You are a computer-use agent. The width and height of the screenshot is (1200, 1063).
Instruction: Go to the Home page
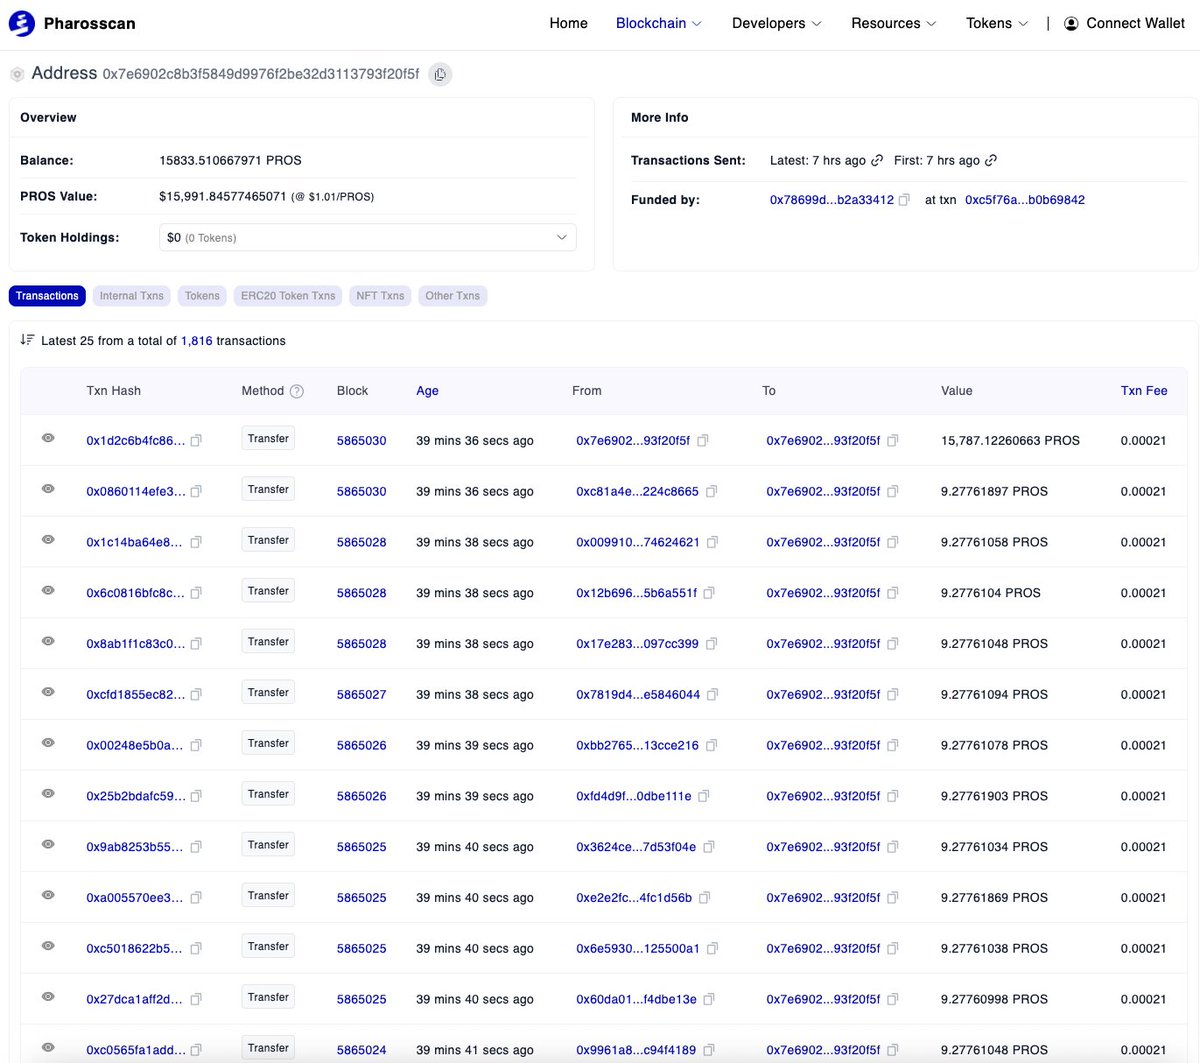(x=568, y=23)
